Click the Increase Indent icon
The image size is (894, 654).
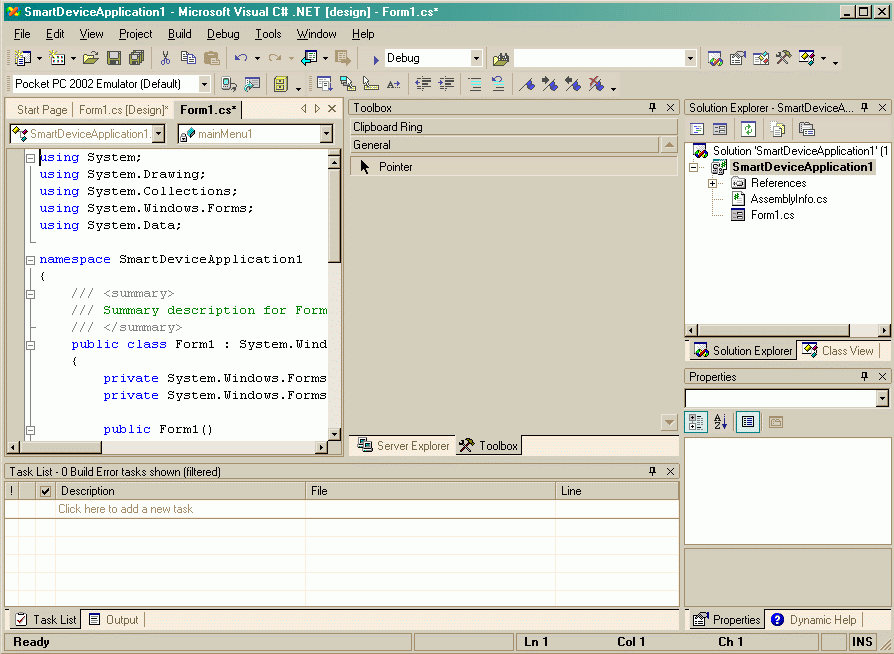[x=446, y=84]
